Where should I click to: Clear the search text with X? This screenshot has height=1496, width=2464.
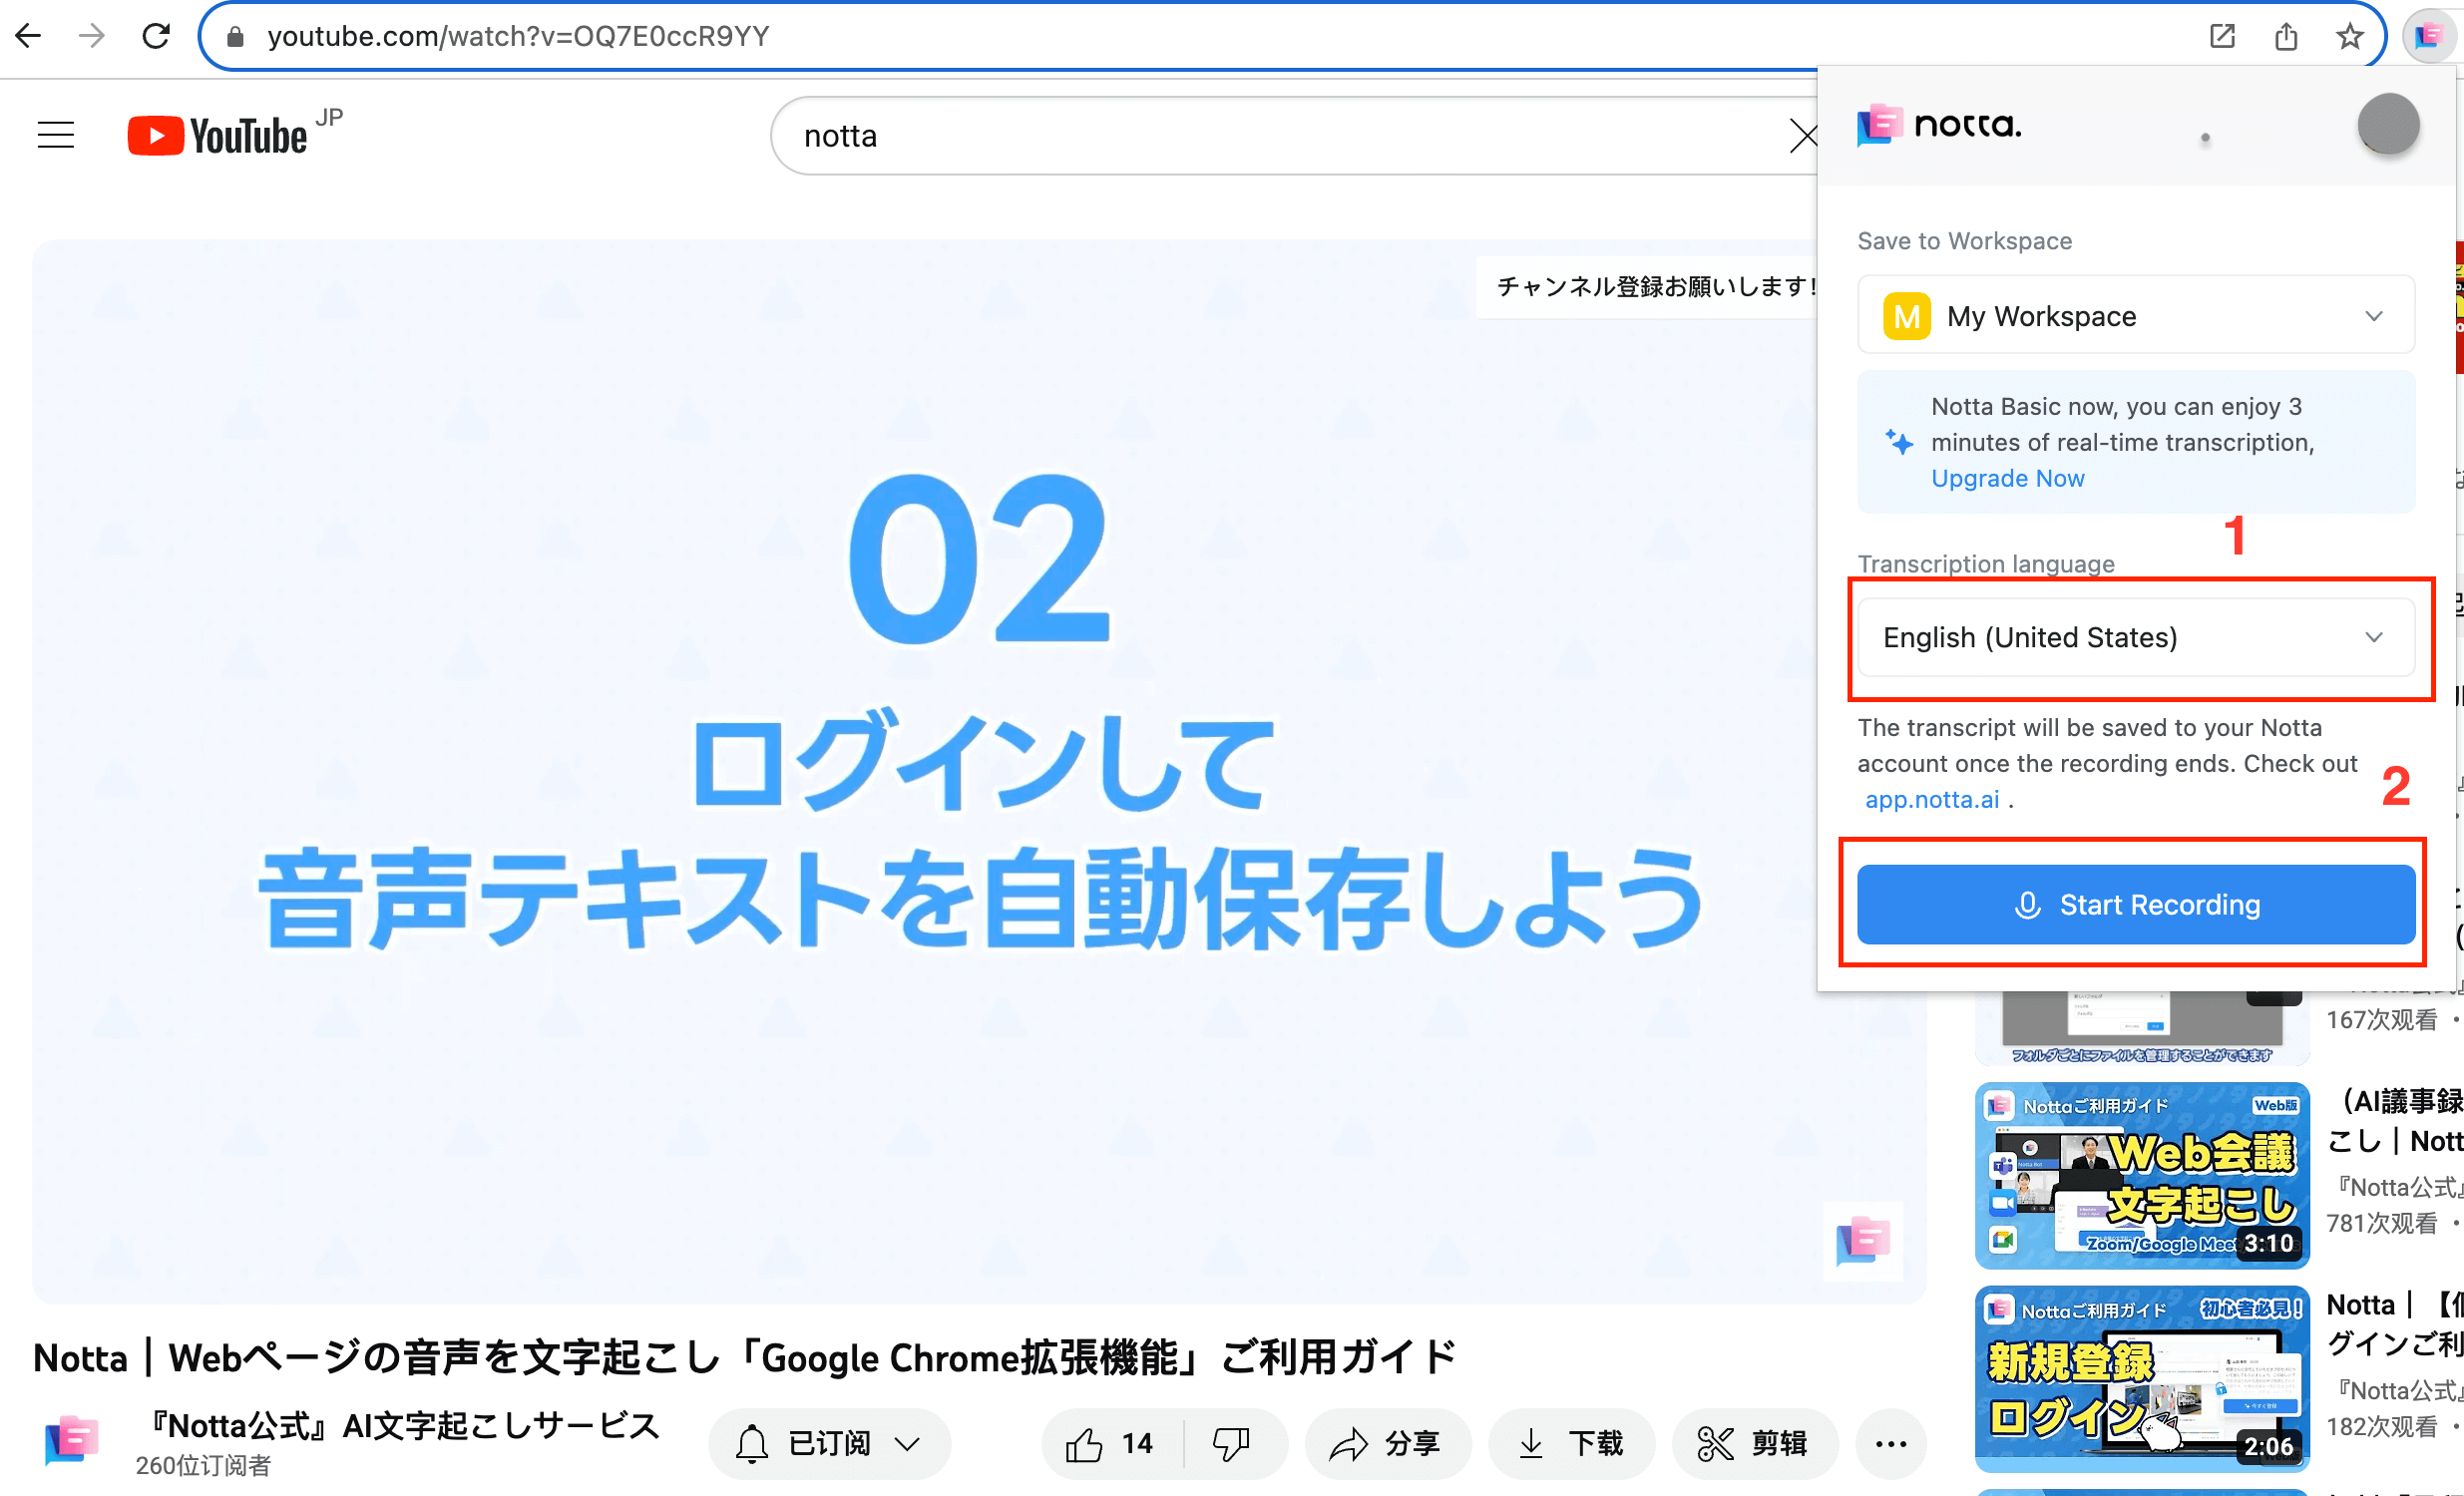pyautogui.click(x=1803, y=135)
